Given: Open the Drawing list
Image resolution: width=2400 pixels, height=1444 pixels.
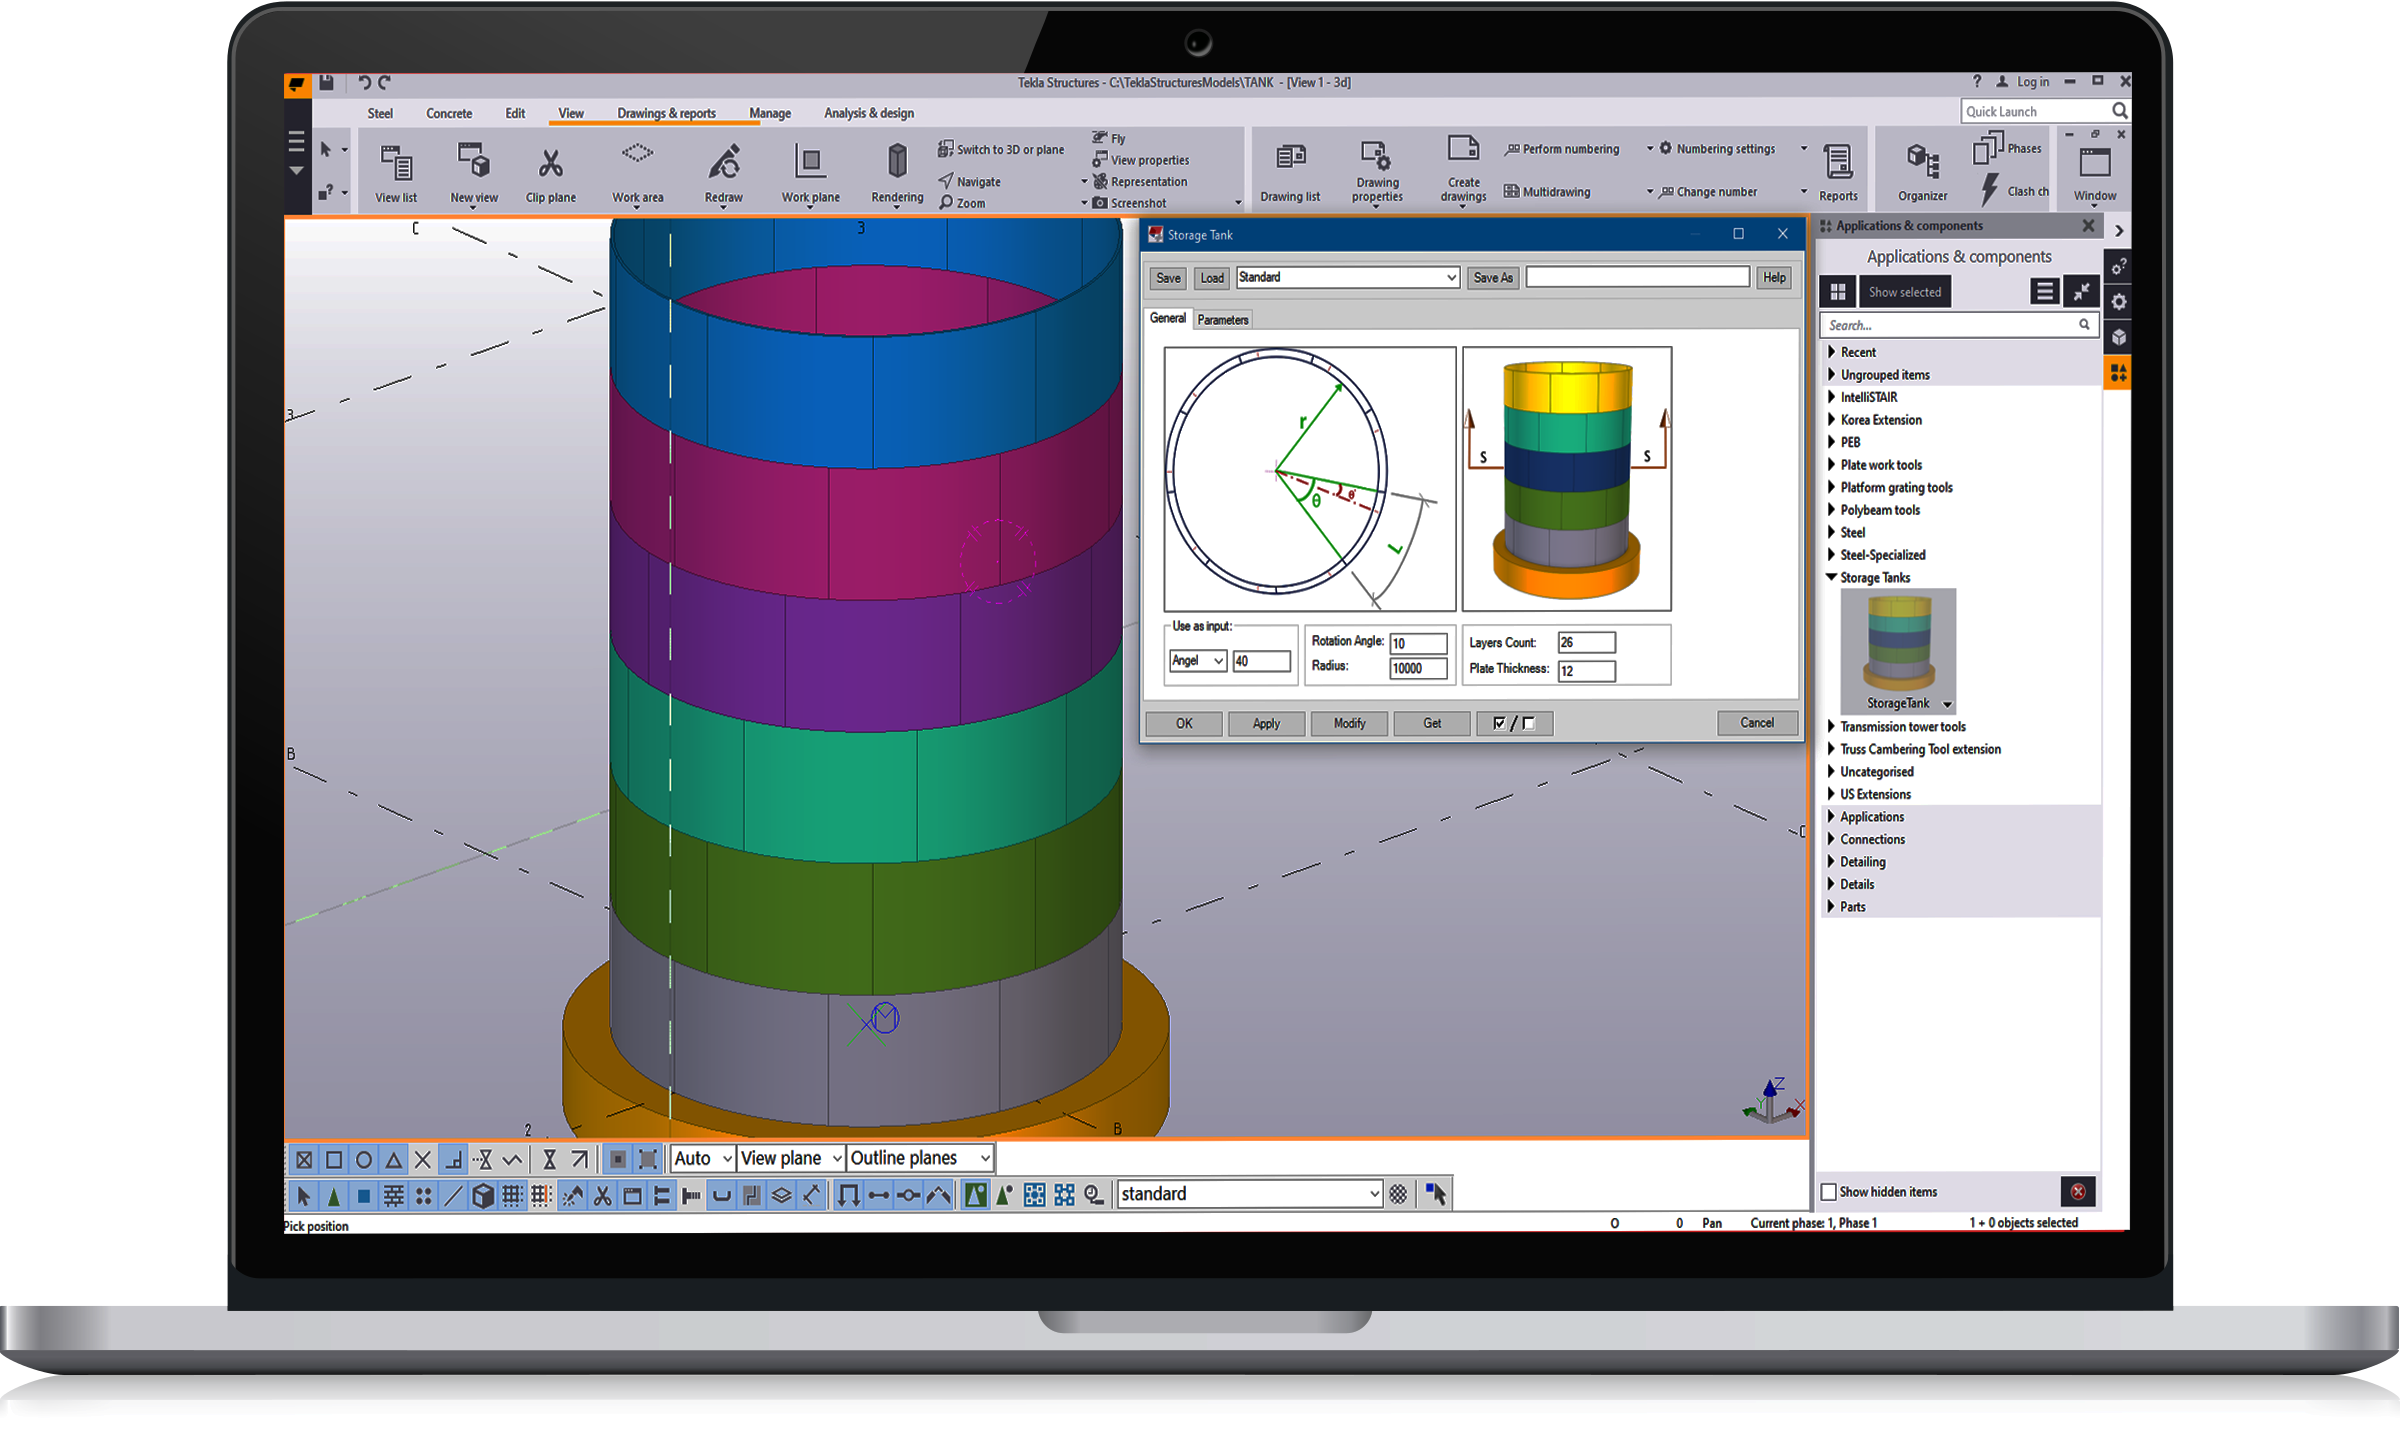Looking at the screenshot, I should coord(1290,172).
